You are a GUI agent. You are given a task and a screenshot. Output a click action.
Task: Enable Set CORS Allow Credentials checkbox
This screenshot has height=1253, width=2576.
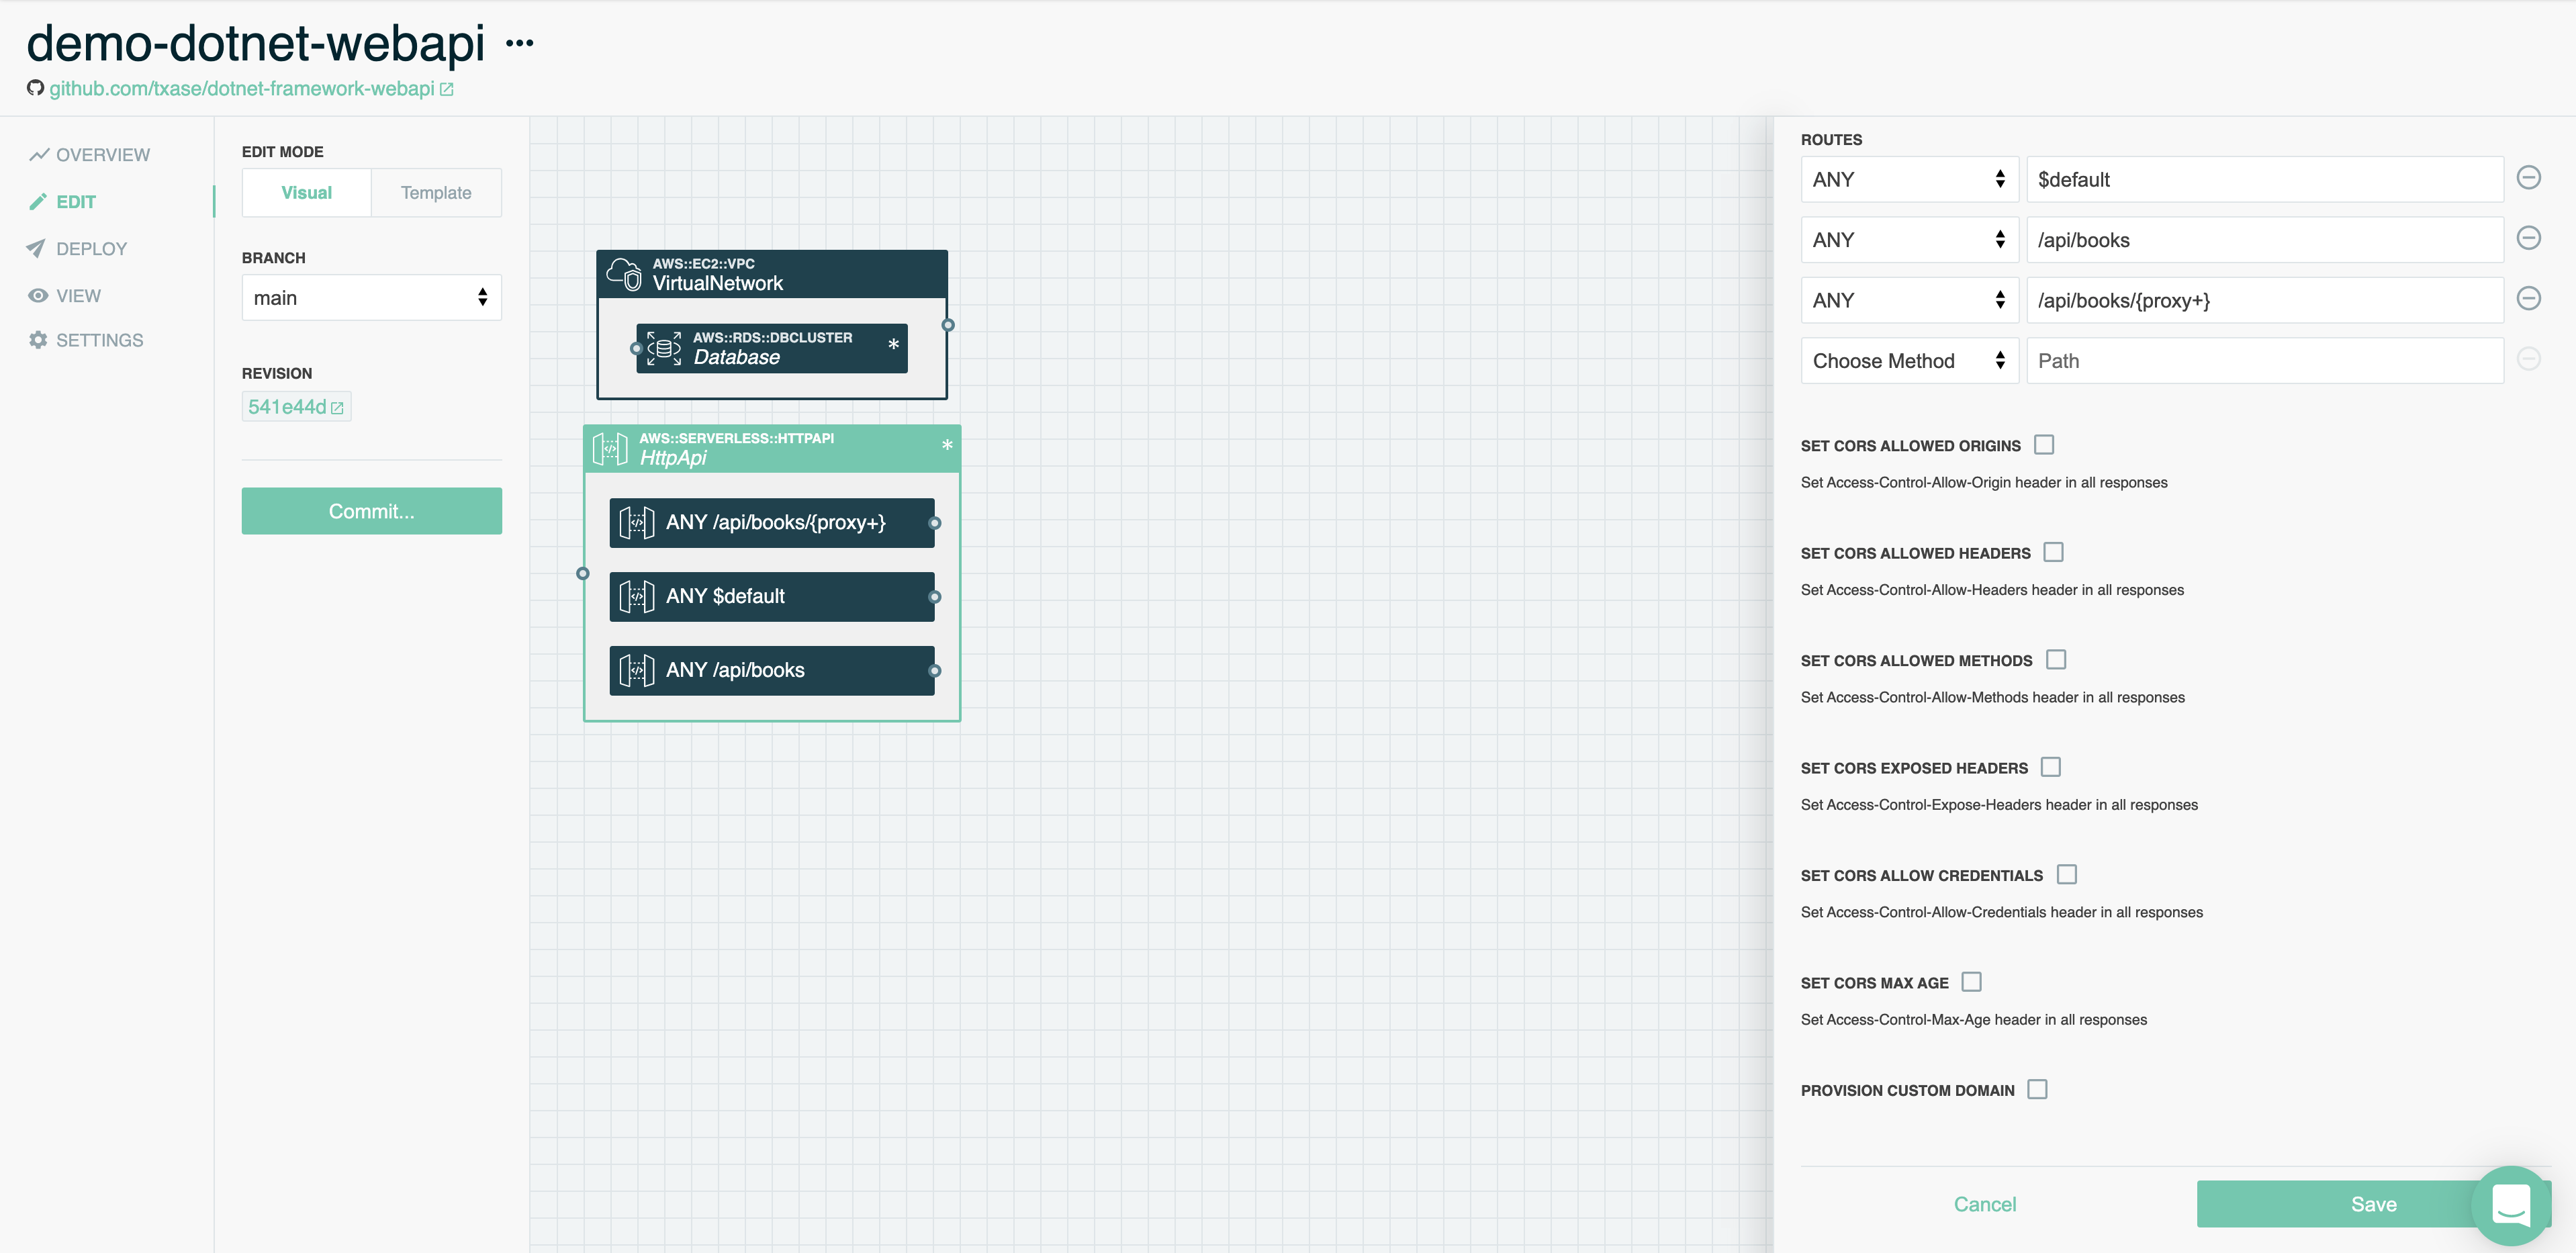coord(2067,874)
